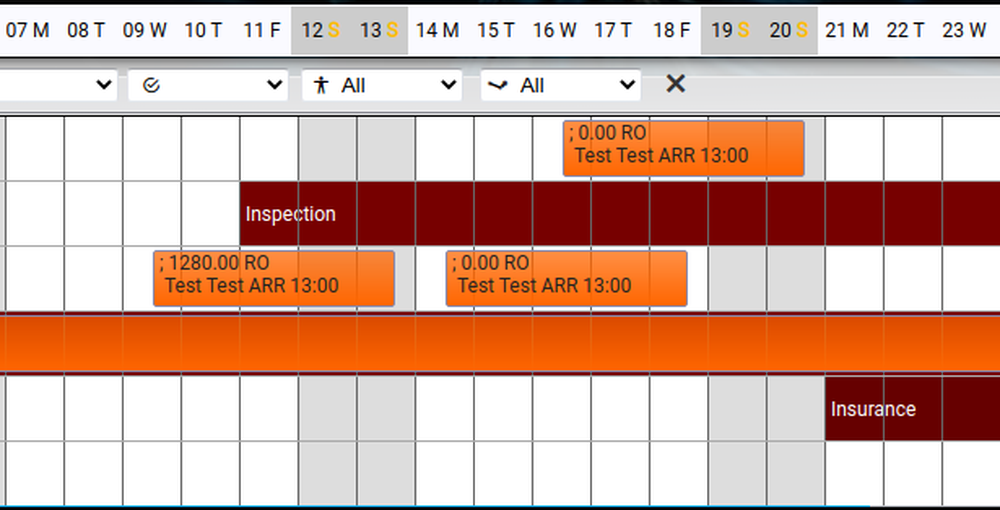Open the checkmark status filter dropdown
The width and height of the screenshot is (1000, 510).
point(208,85)
